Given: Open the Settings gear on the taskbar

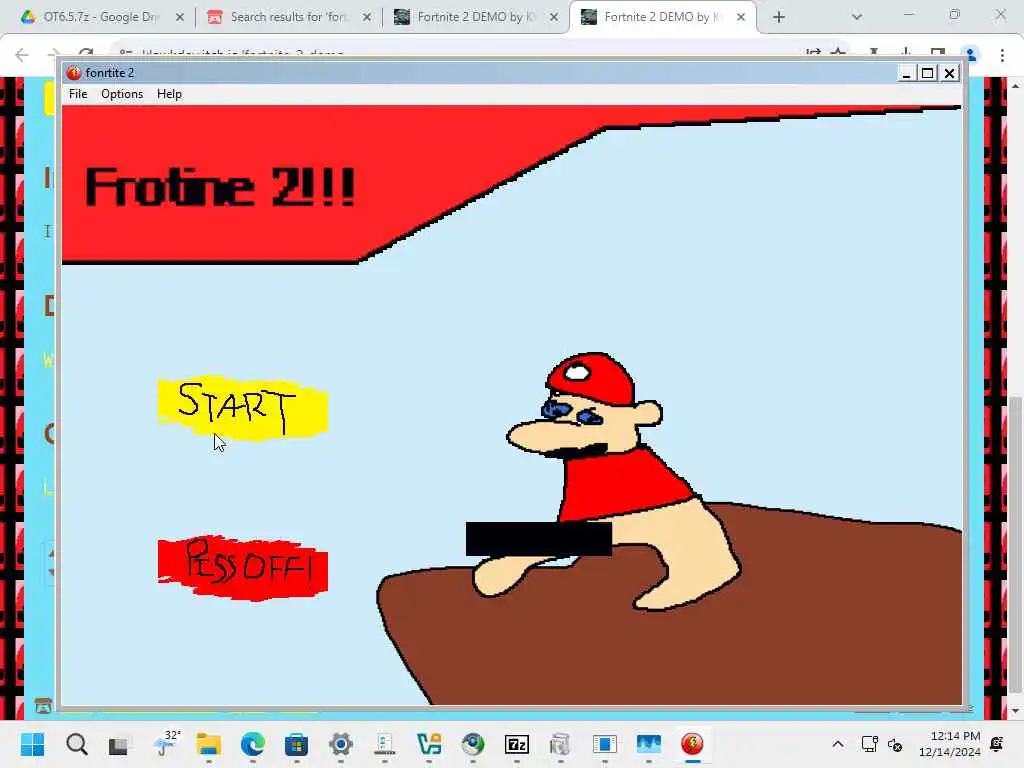Looking at the screenshot, I should [x=341, y=744].
